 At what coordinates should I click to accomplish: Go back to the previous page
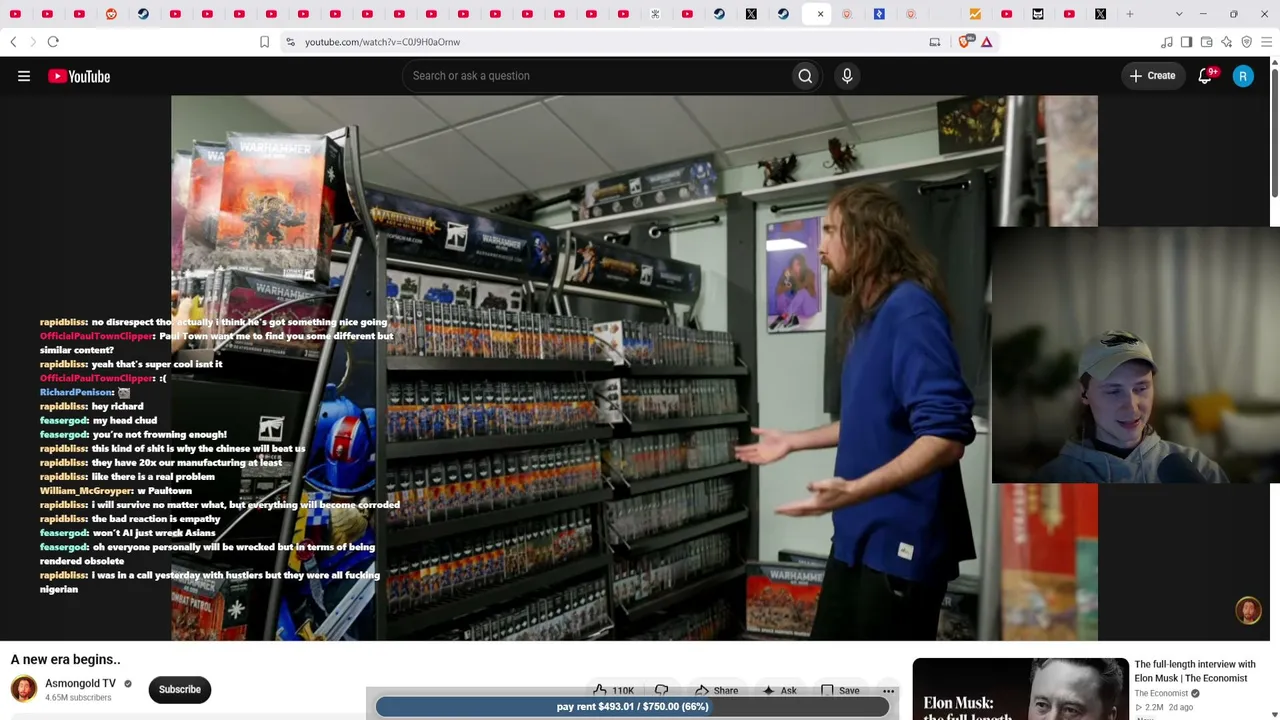pyautogui.click(x=13, y=42)
